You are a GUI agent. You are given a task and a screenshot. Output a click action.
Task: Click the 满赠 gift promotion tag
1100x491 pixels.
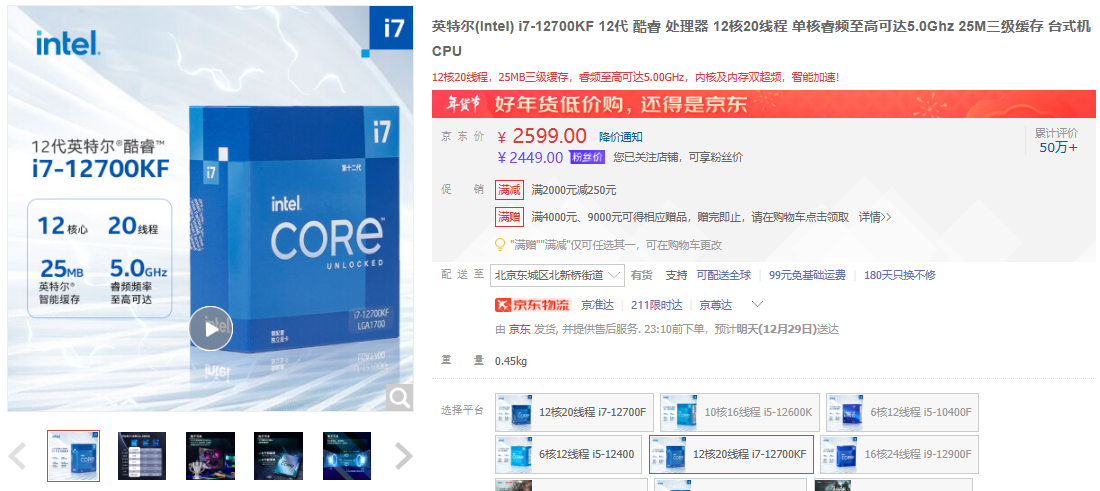509,217
